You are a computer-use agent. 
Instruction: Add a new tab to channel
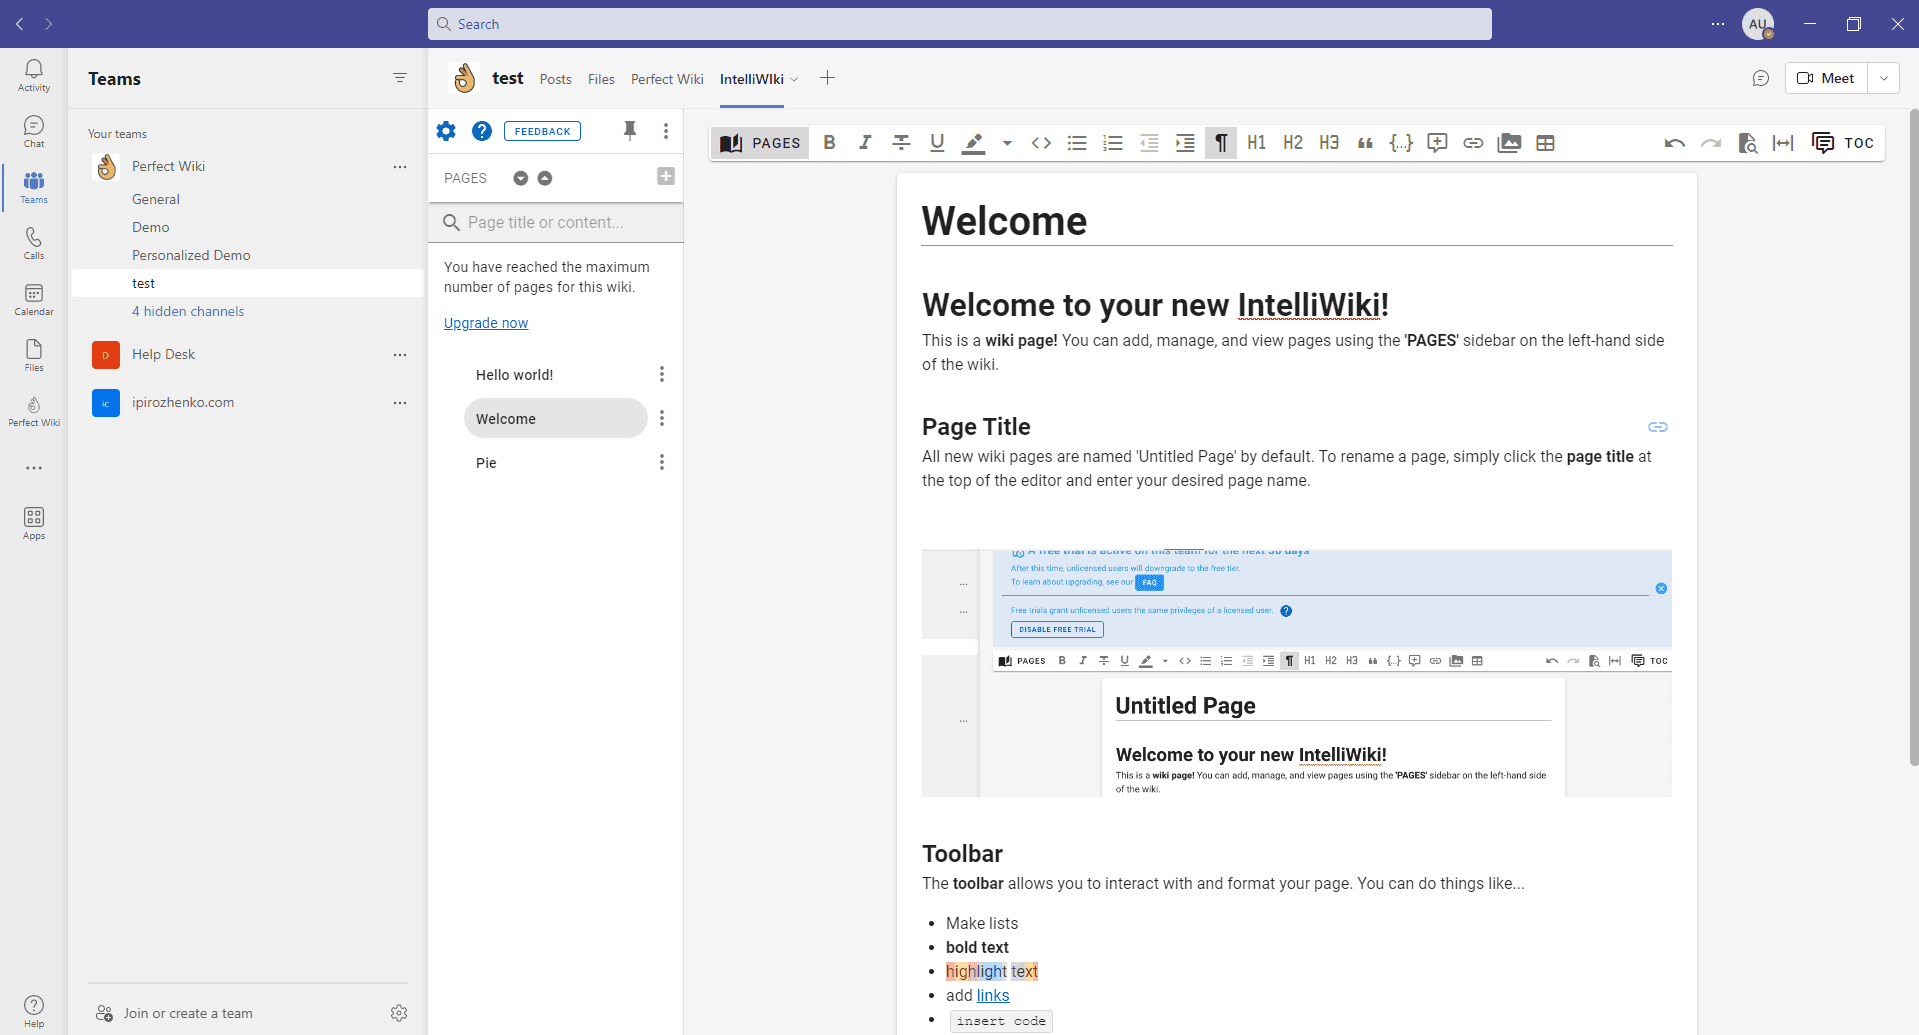[x=827, y=78]
